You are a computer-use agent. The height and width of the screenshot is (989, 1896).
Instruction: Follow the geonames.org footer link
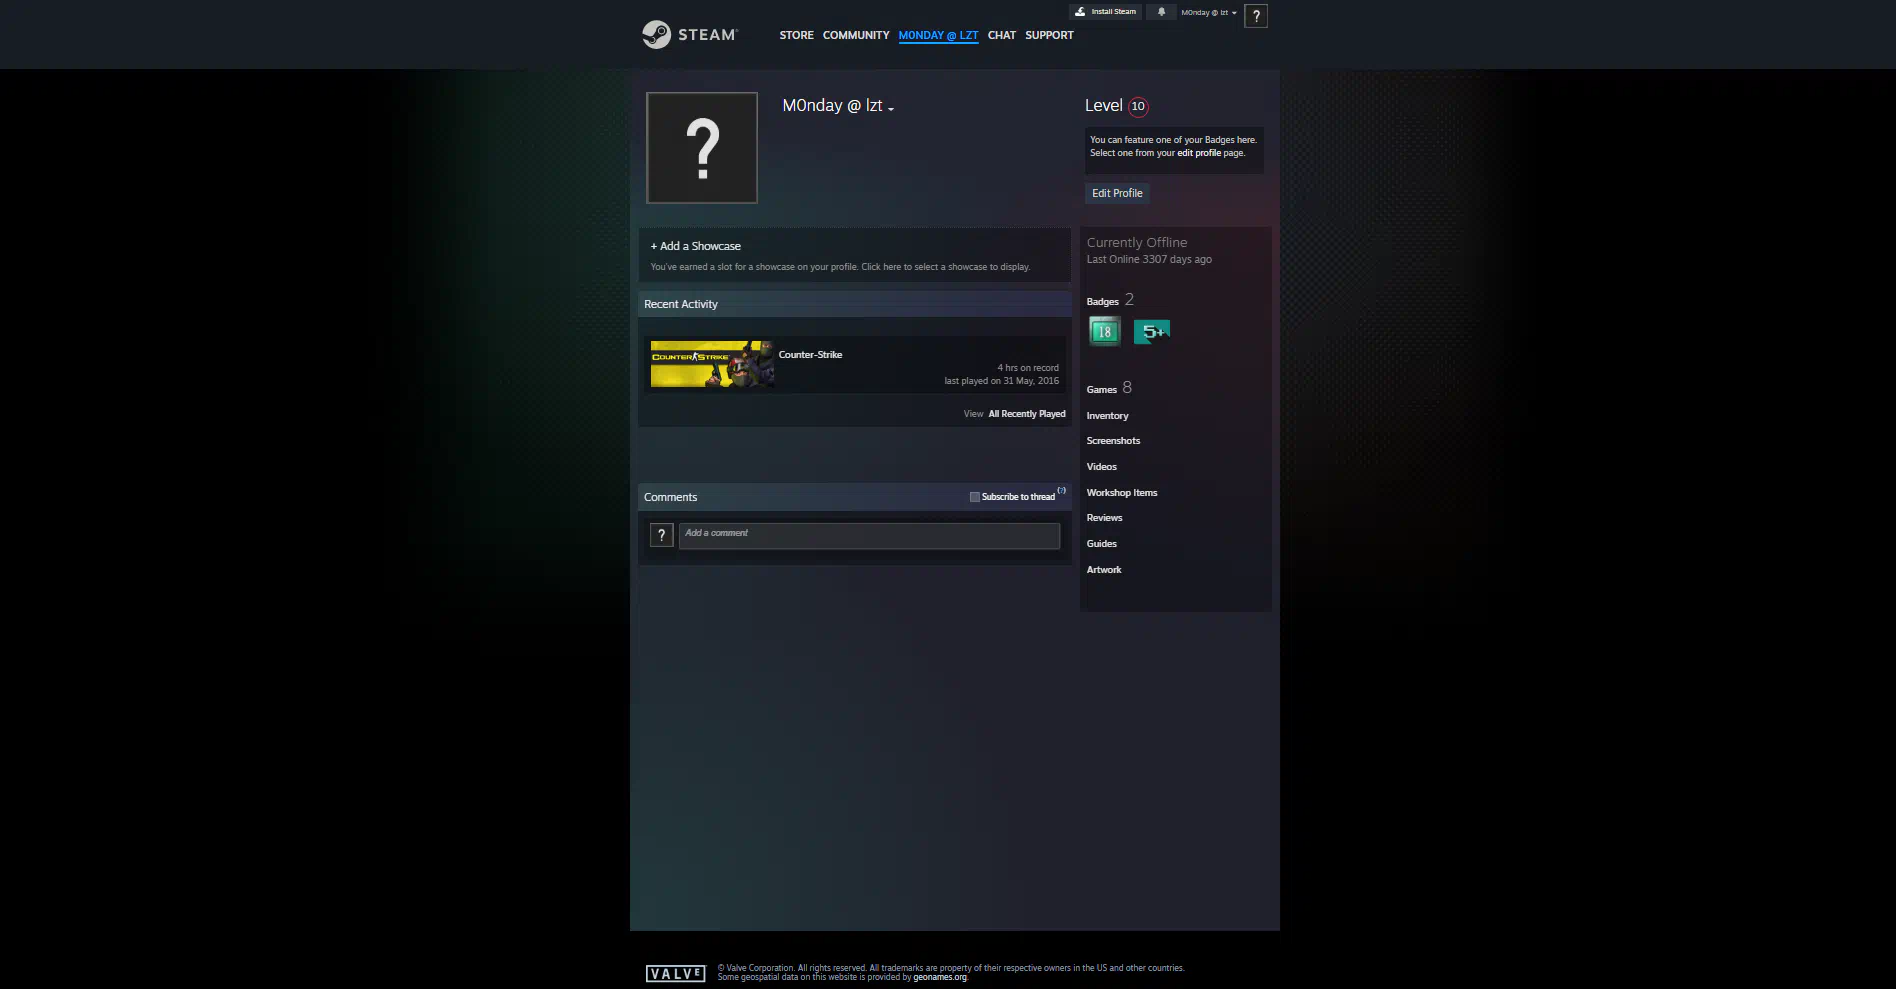[x=940, y=977]
